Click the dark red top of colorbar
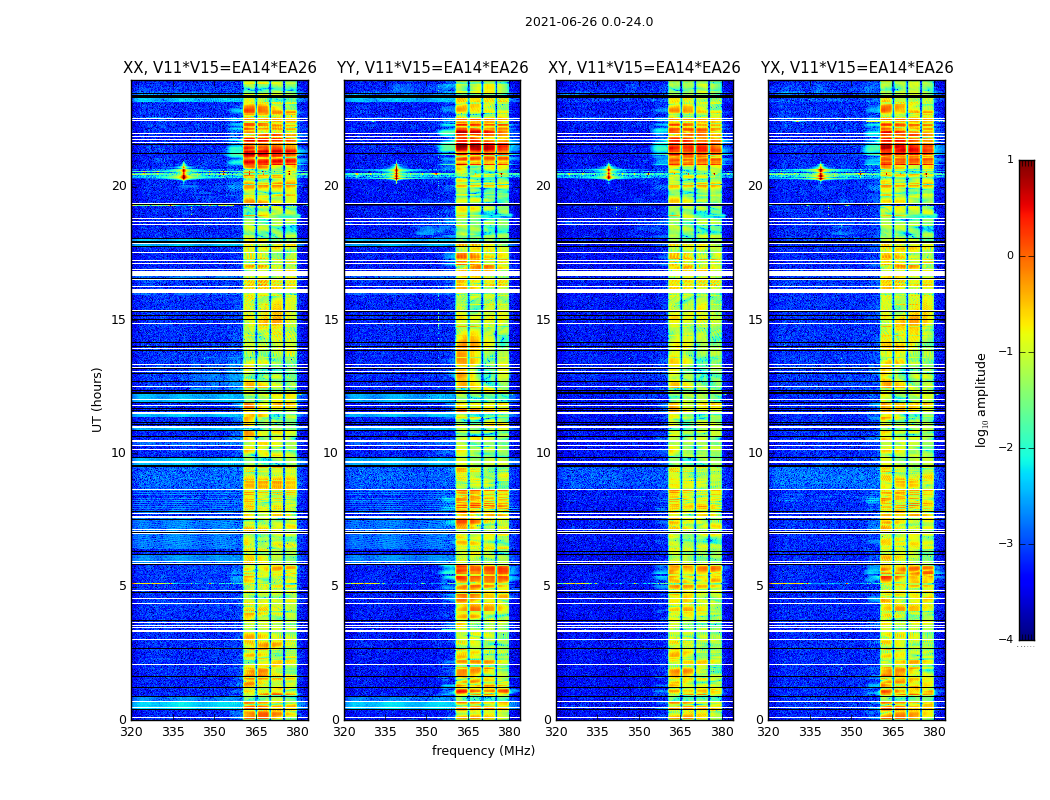Image resolution: width=1050 pixels, height=800 pixels. [x=1027, y=164]
